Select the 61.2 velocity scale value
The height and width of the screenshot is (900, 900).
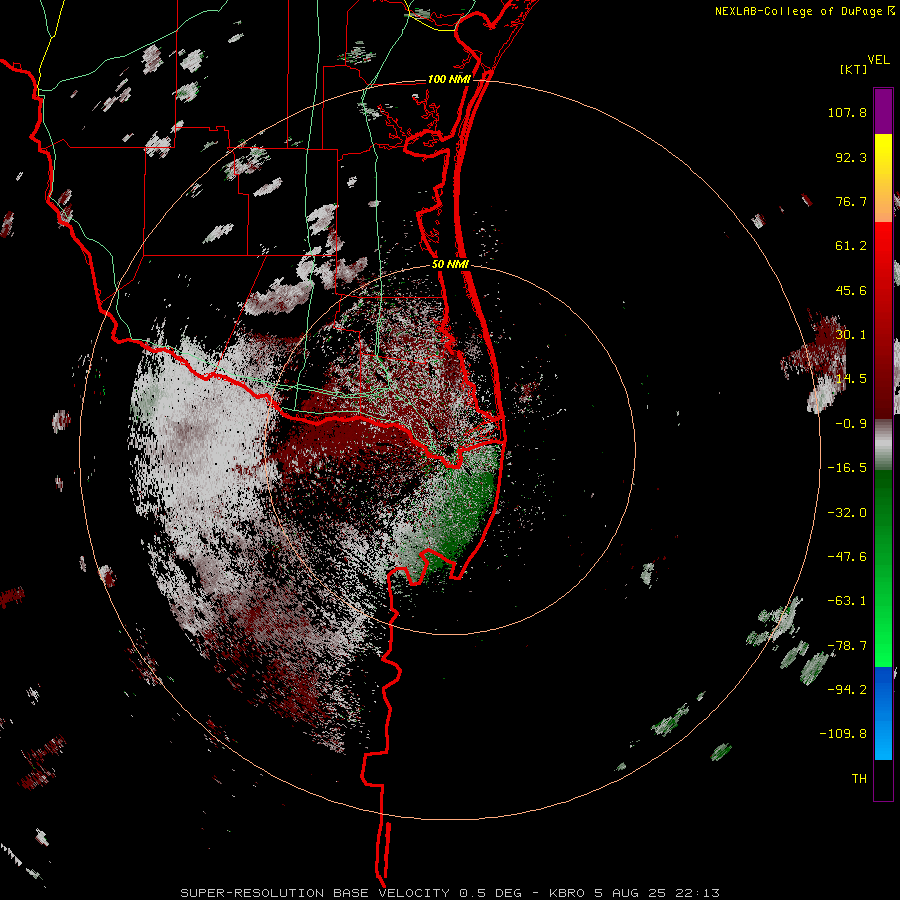click(x=851, y=246)
